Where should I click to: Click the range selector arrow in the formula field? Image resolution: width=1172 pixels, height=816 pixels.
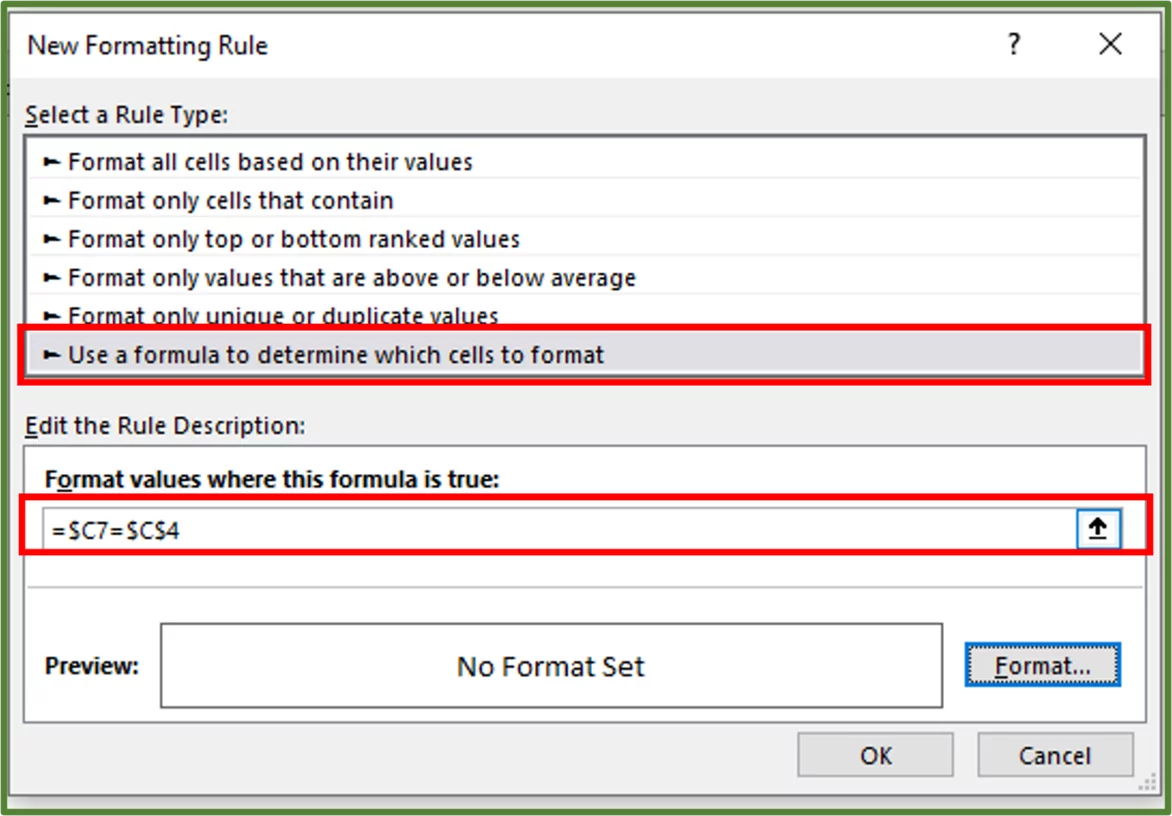point(1097,528)
